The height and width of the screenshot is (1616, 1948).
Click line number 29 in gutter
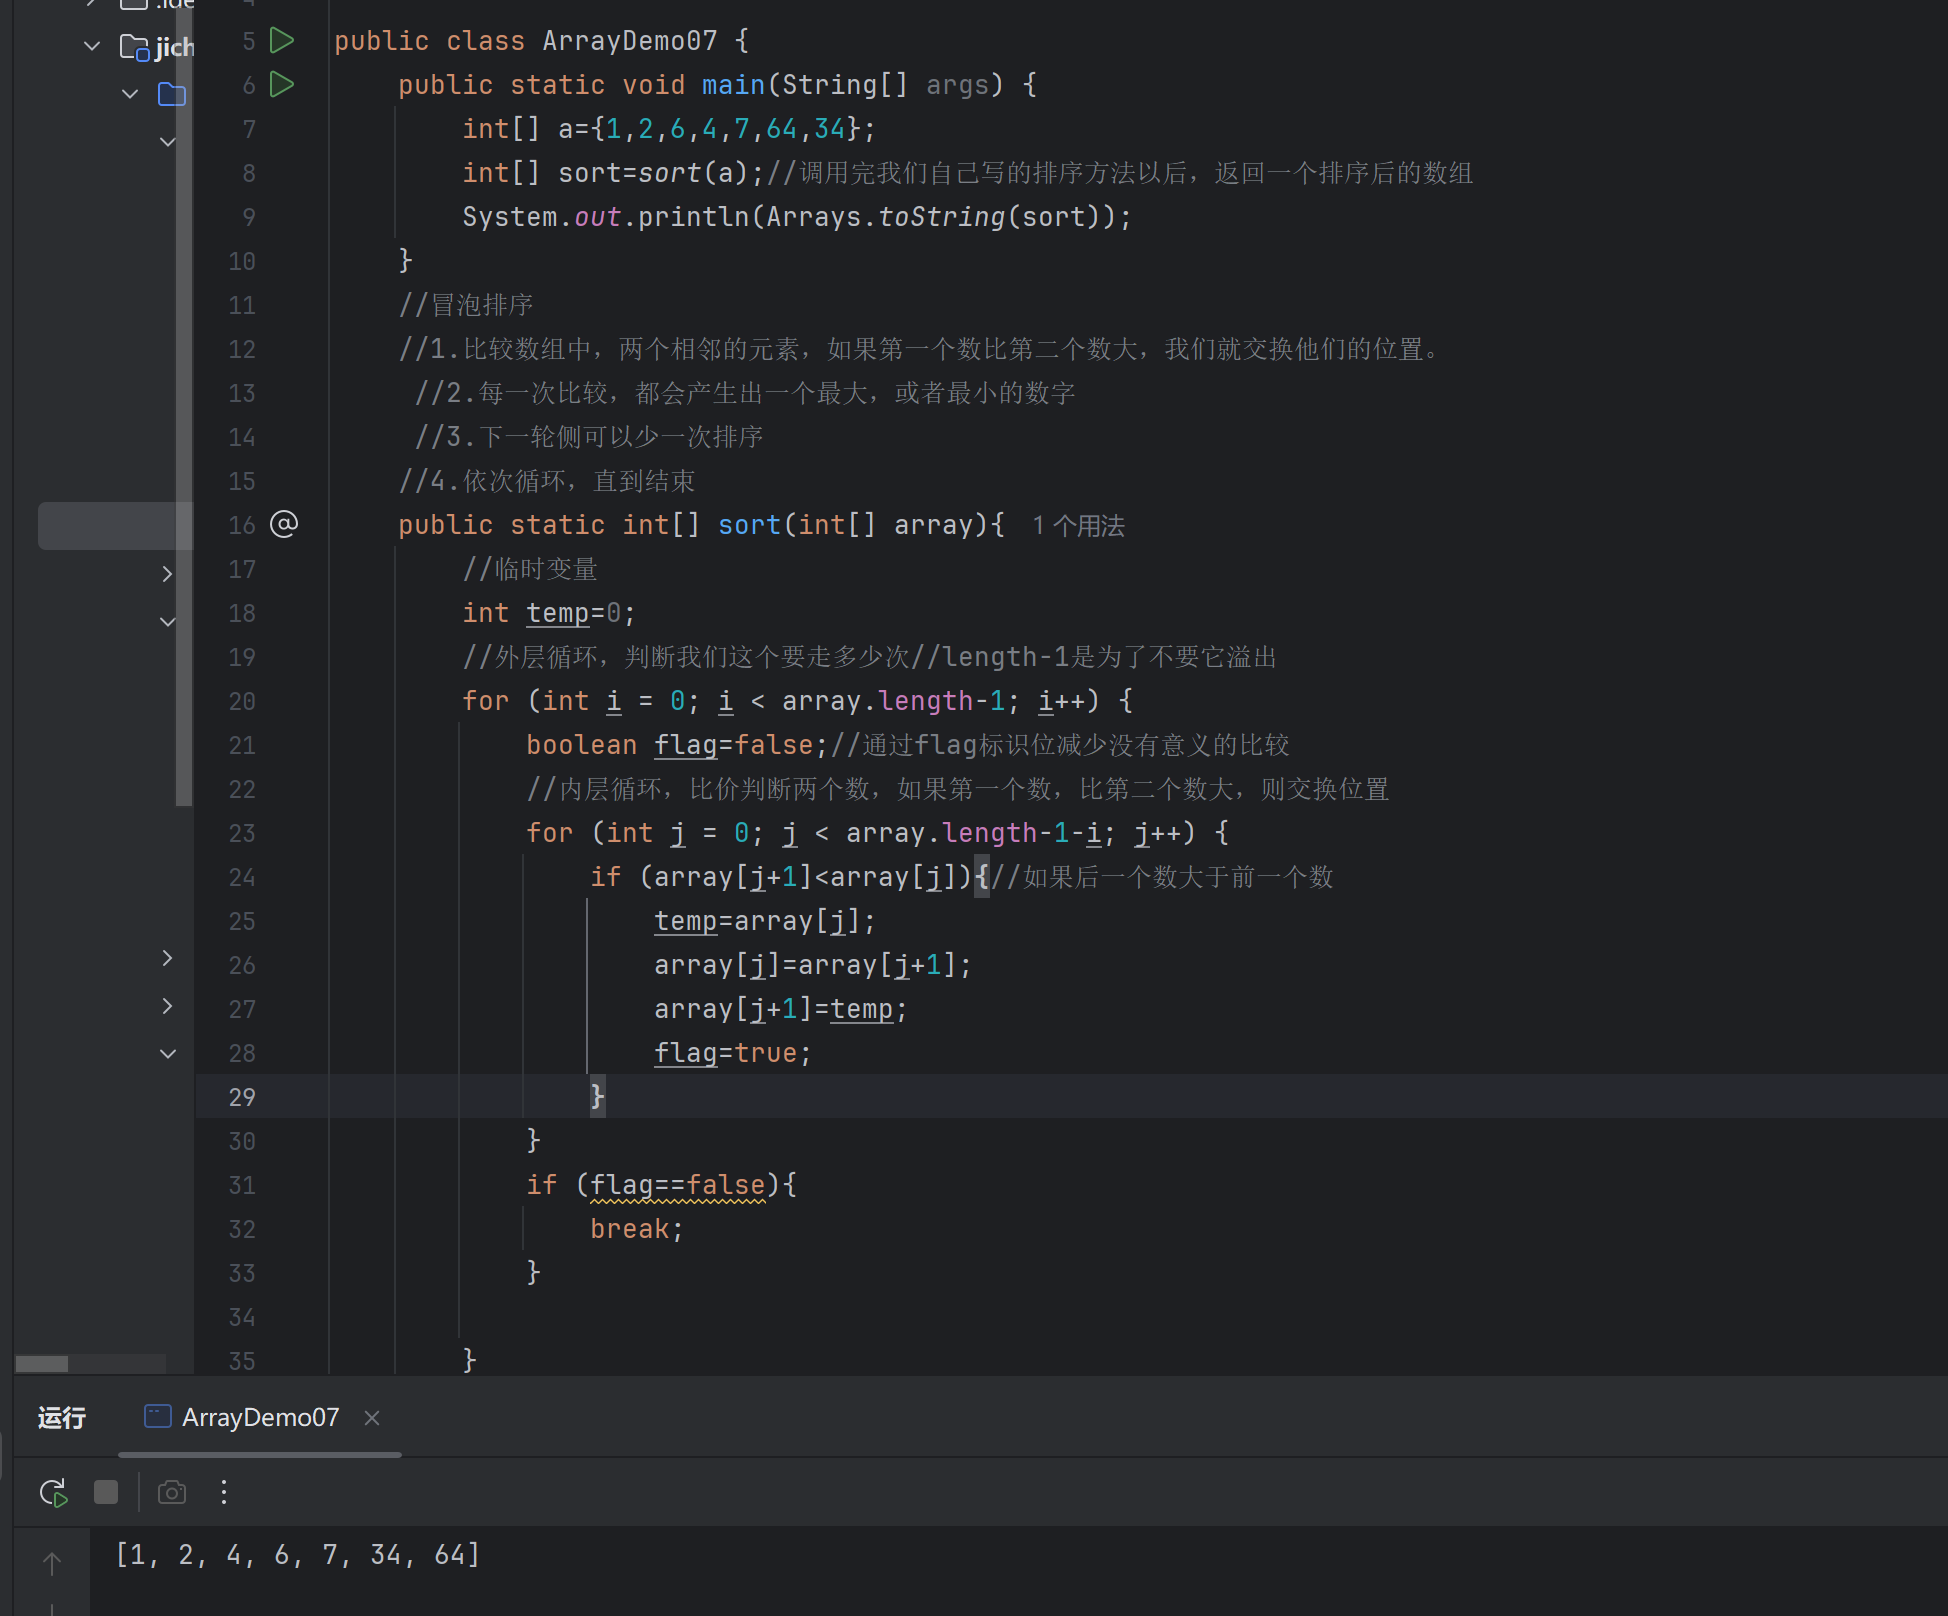click(242, 1097)
